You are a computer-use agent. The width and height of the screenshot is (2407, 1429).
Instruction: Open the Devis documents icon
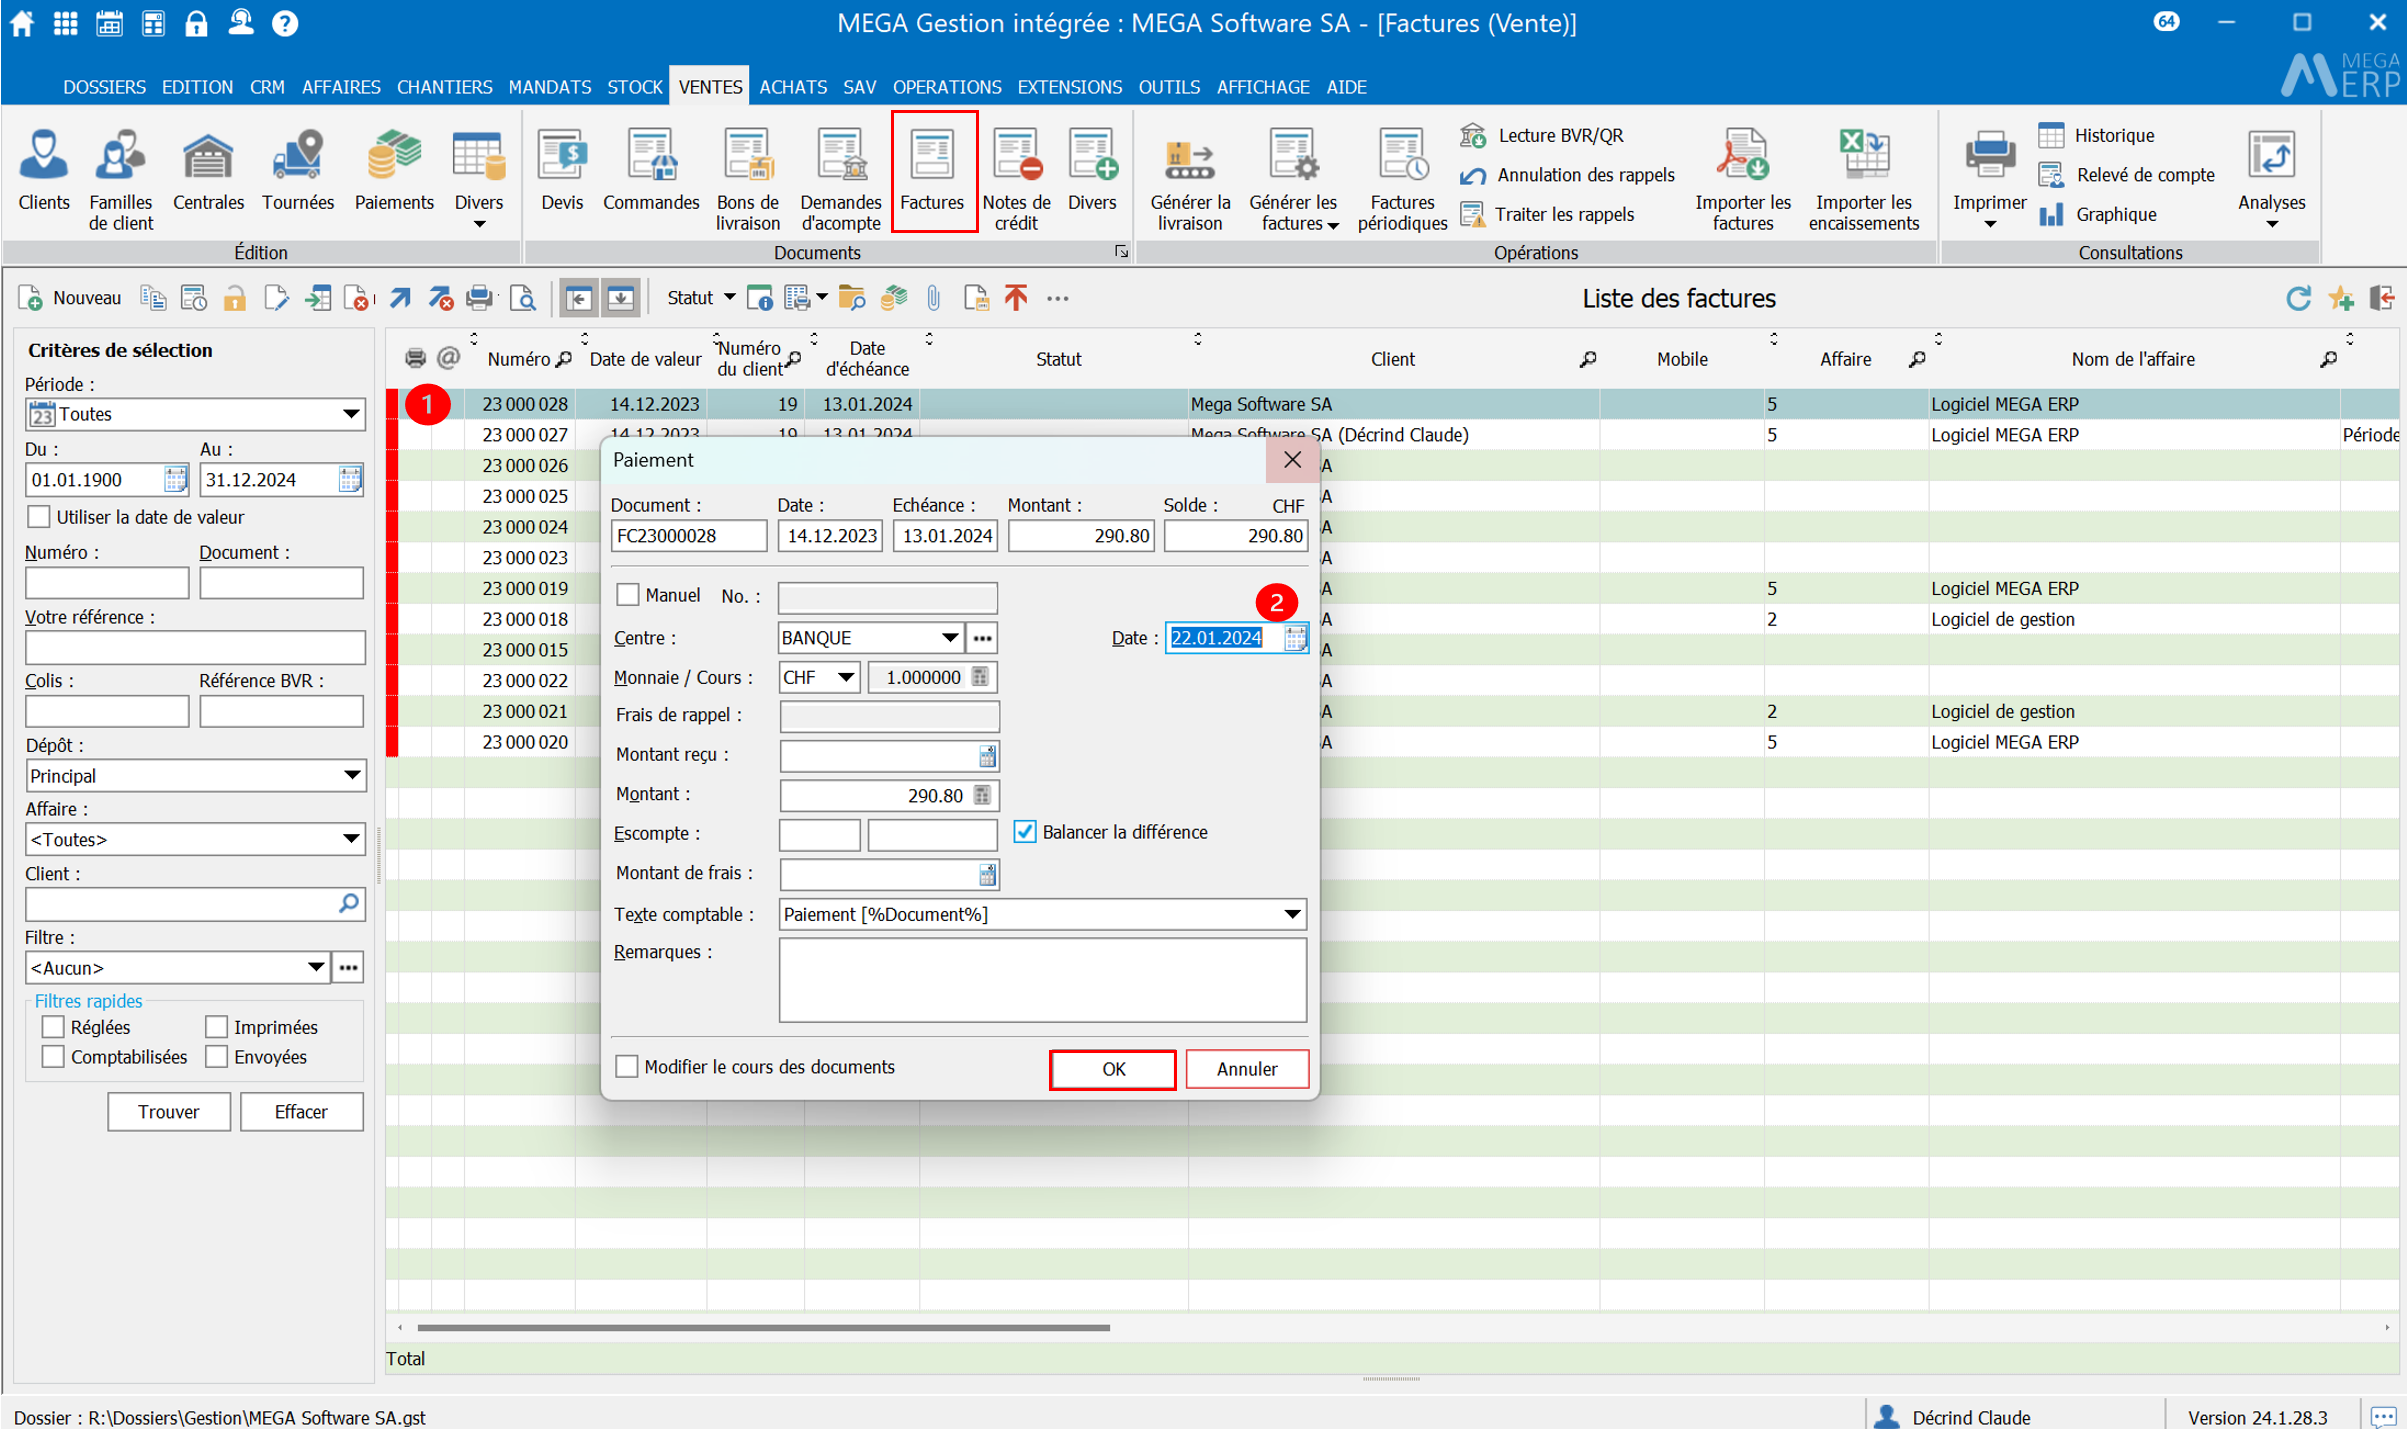click(x=562, y=171)
